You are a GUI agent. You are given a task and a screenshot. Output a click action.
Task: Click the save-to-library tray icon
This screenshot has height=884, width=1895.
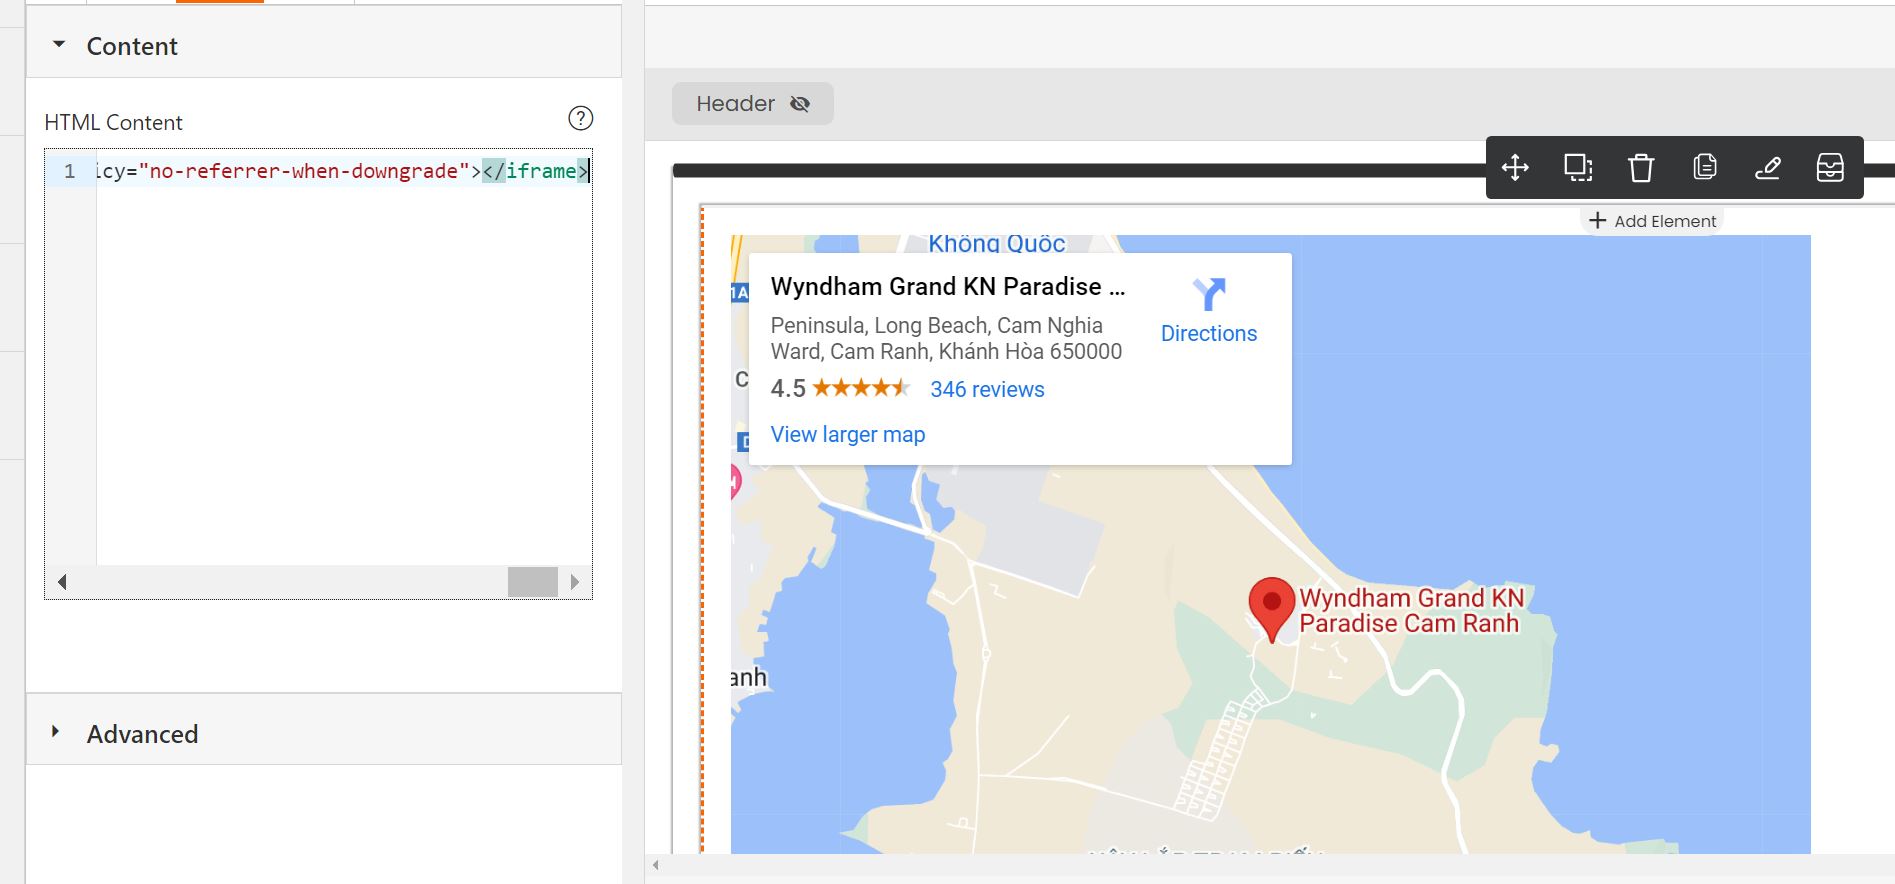pos(1830,167)
